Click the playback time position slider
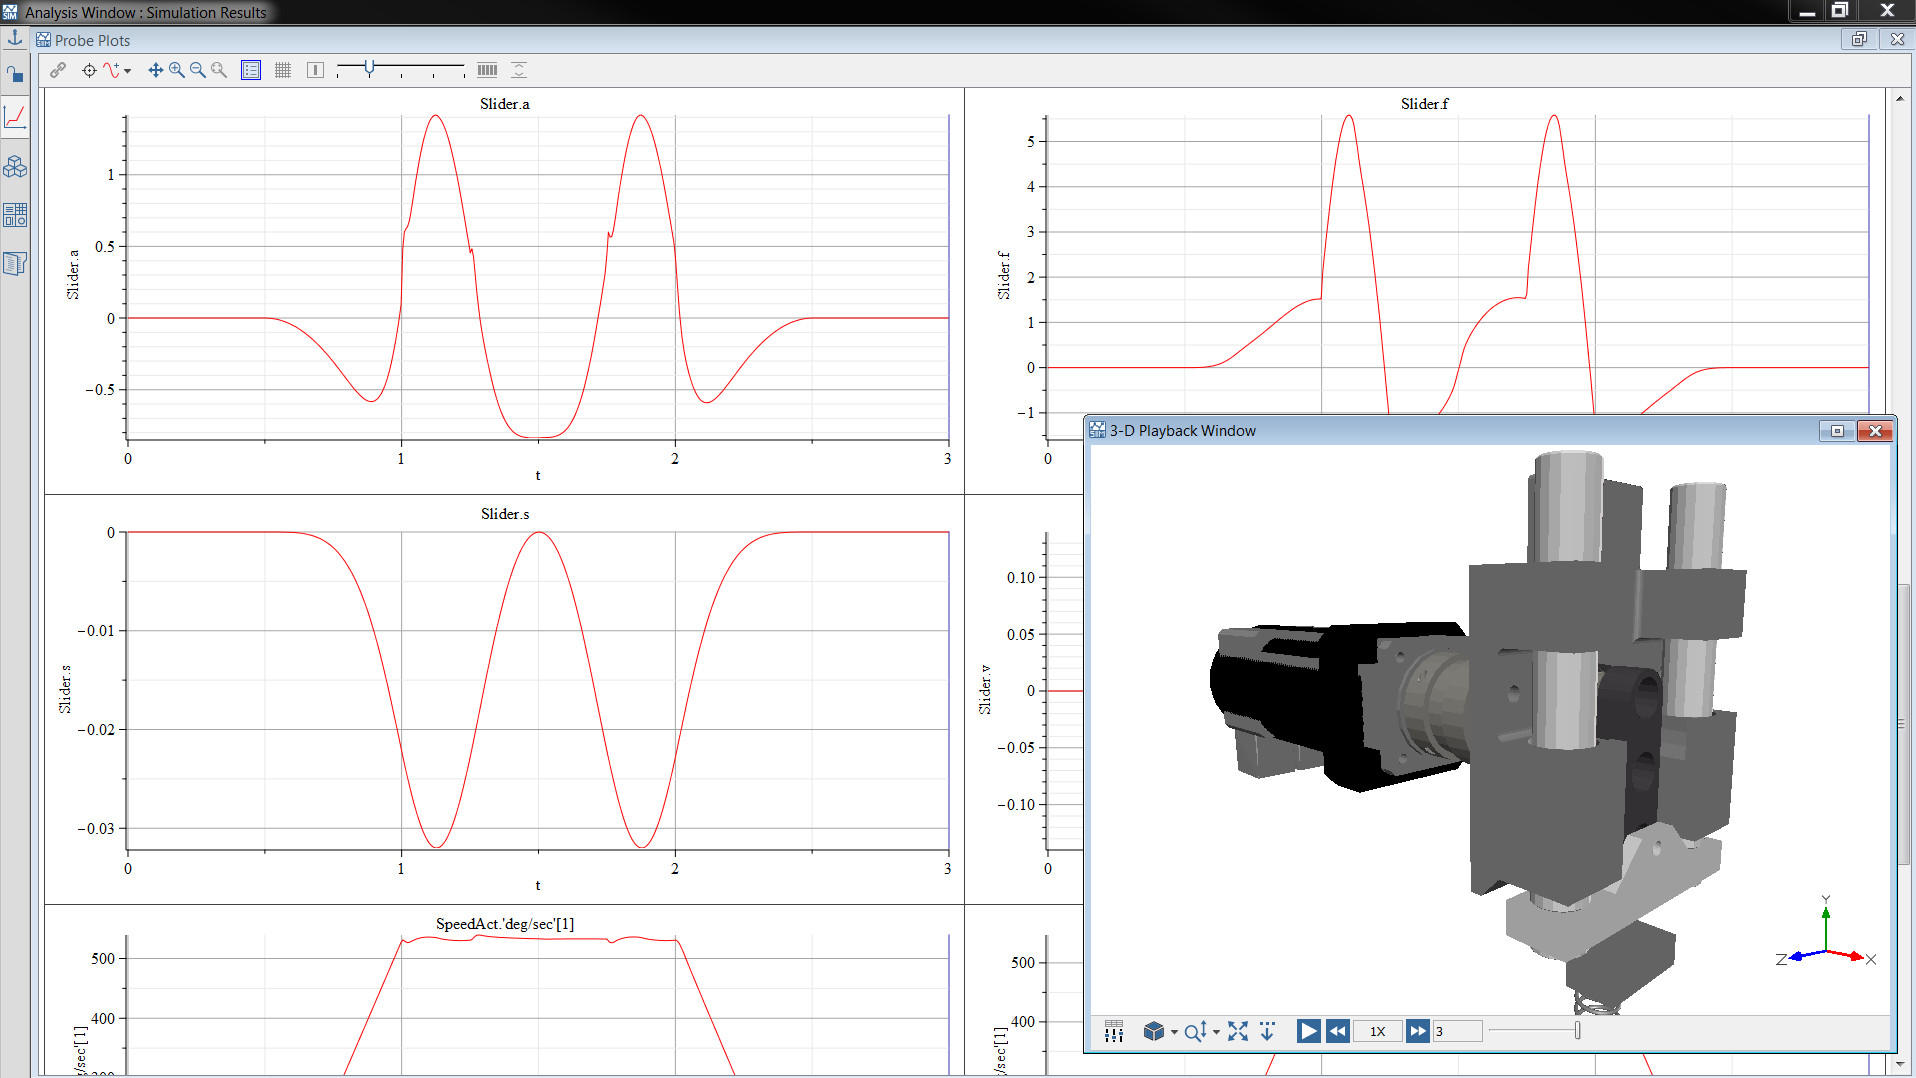The width and height of the screenshot is (1916, 1078). (x=1577, y=1031)
